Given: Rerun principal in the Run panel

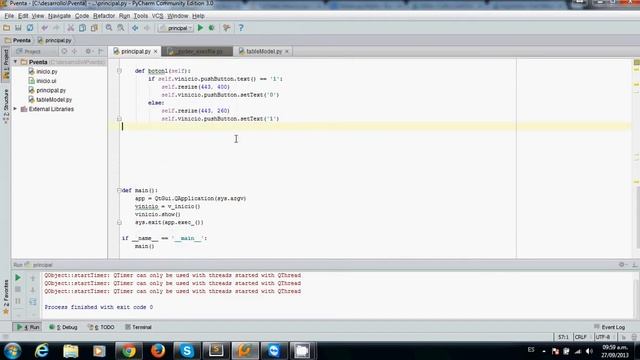Looking at the screenshot, I should click(x=18, y=278).
